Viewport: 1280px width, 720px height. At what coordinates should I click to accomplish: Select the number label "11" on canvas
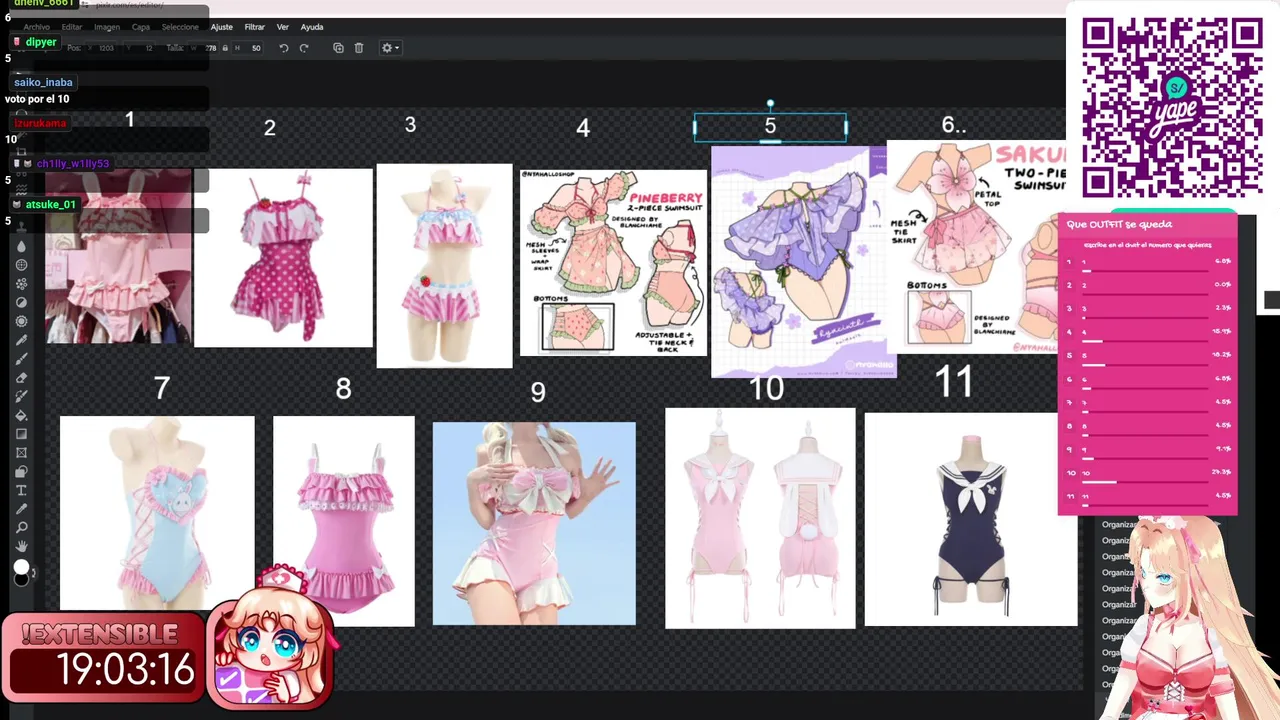pos(953,381)
